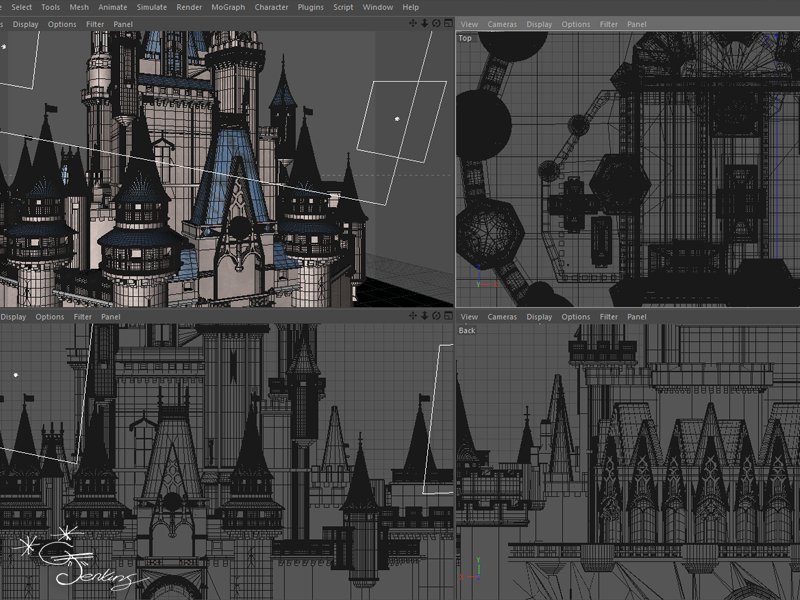Screen dimensions: 800x600
Task: Open Display menu of the perspective viewport
Action: pyautogui.click(x=26, y=24)
